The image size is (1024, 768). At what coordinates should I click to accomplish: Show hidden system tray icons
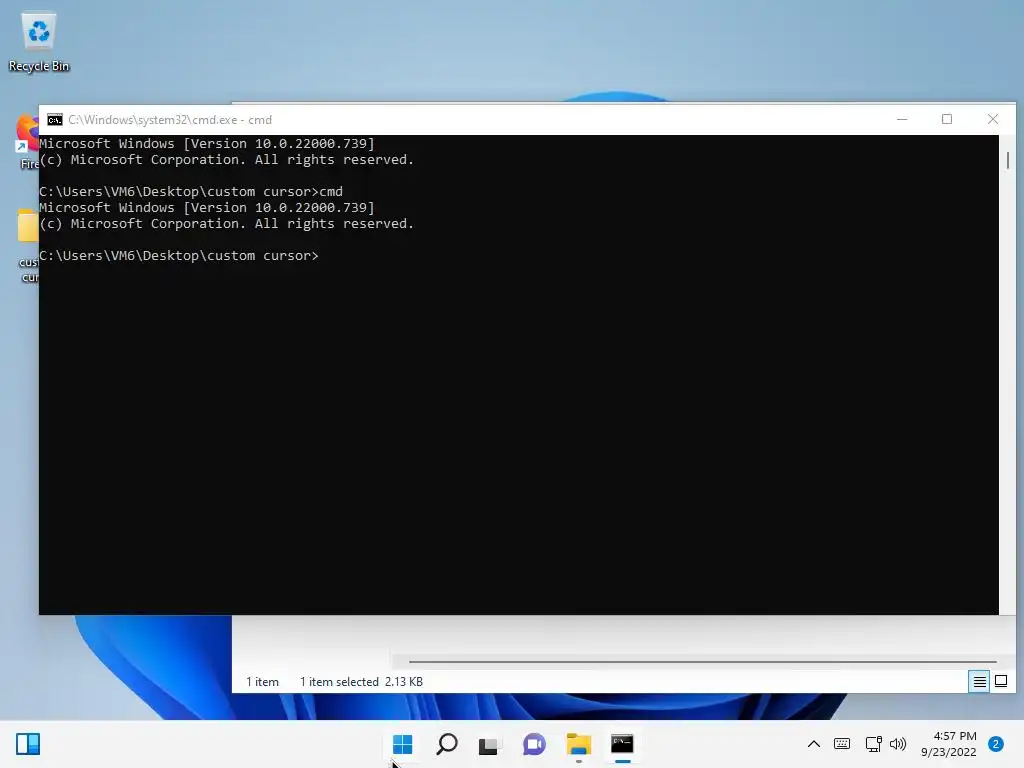pyautogui.click(x=814, y=744)
